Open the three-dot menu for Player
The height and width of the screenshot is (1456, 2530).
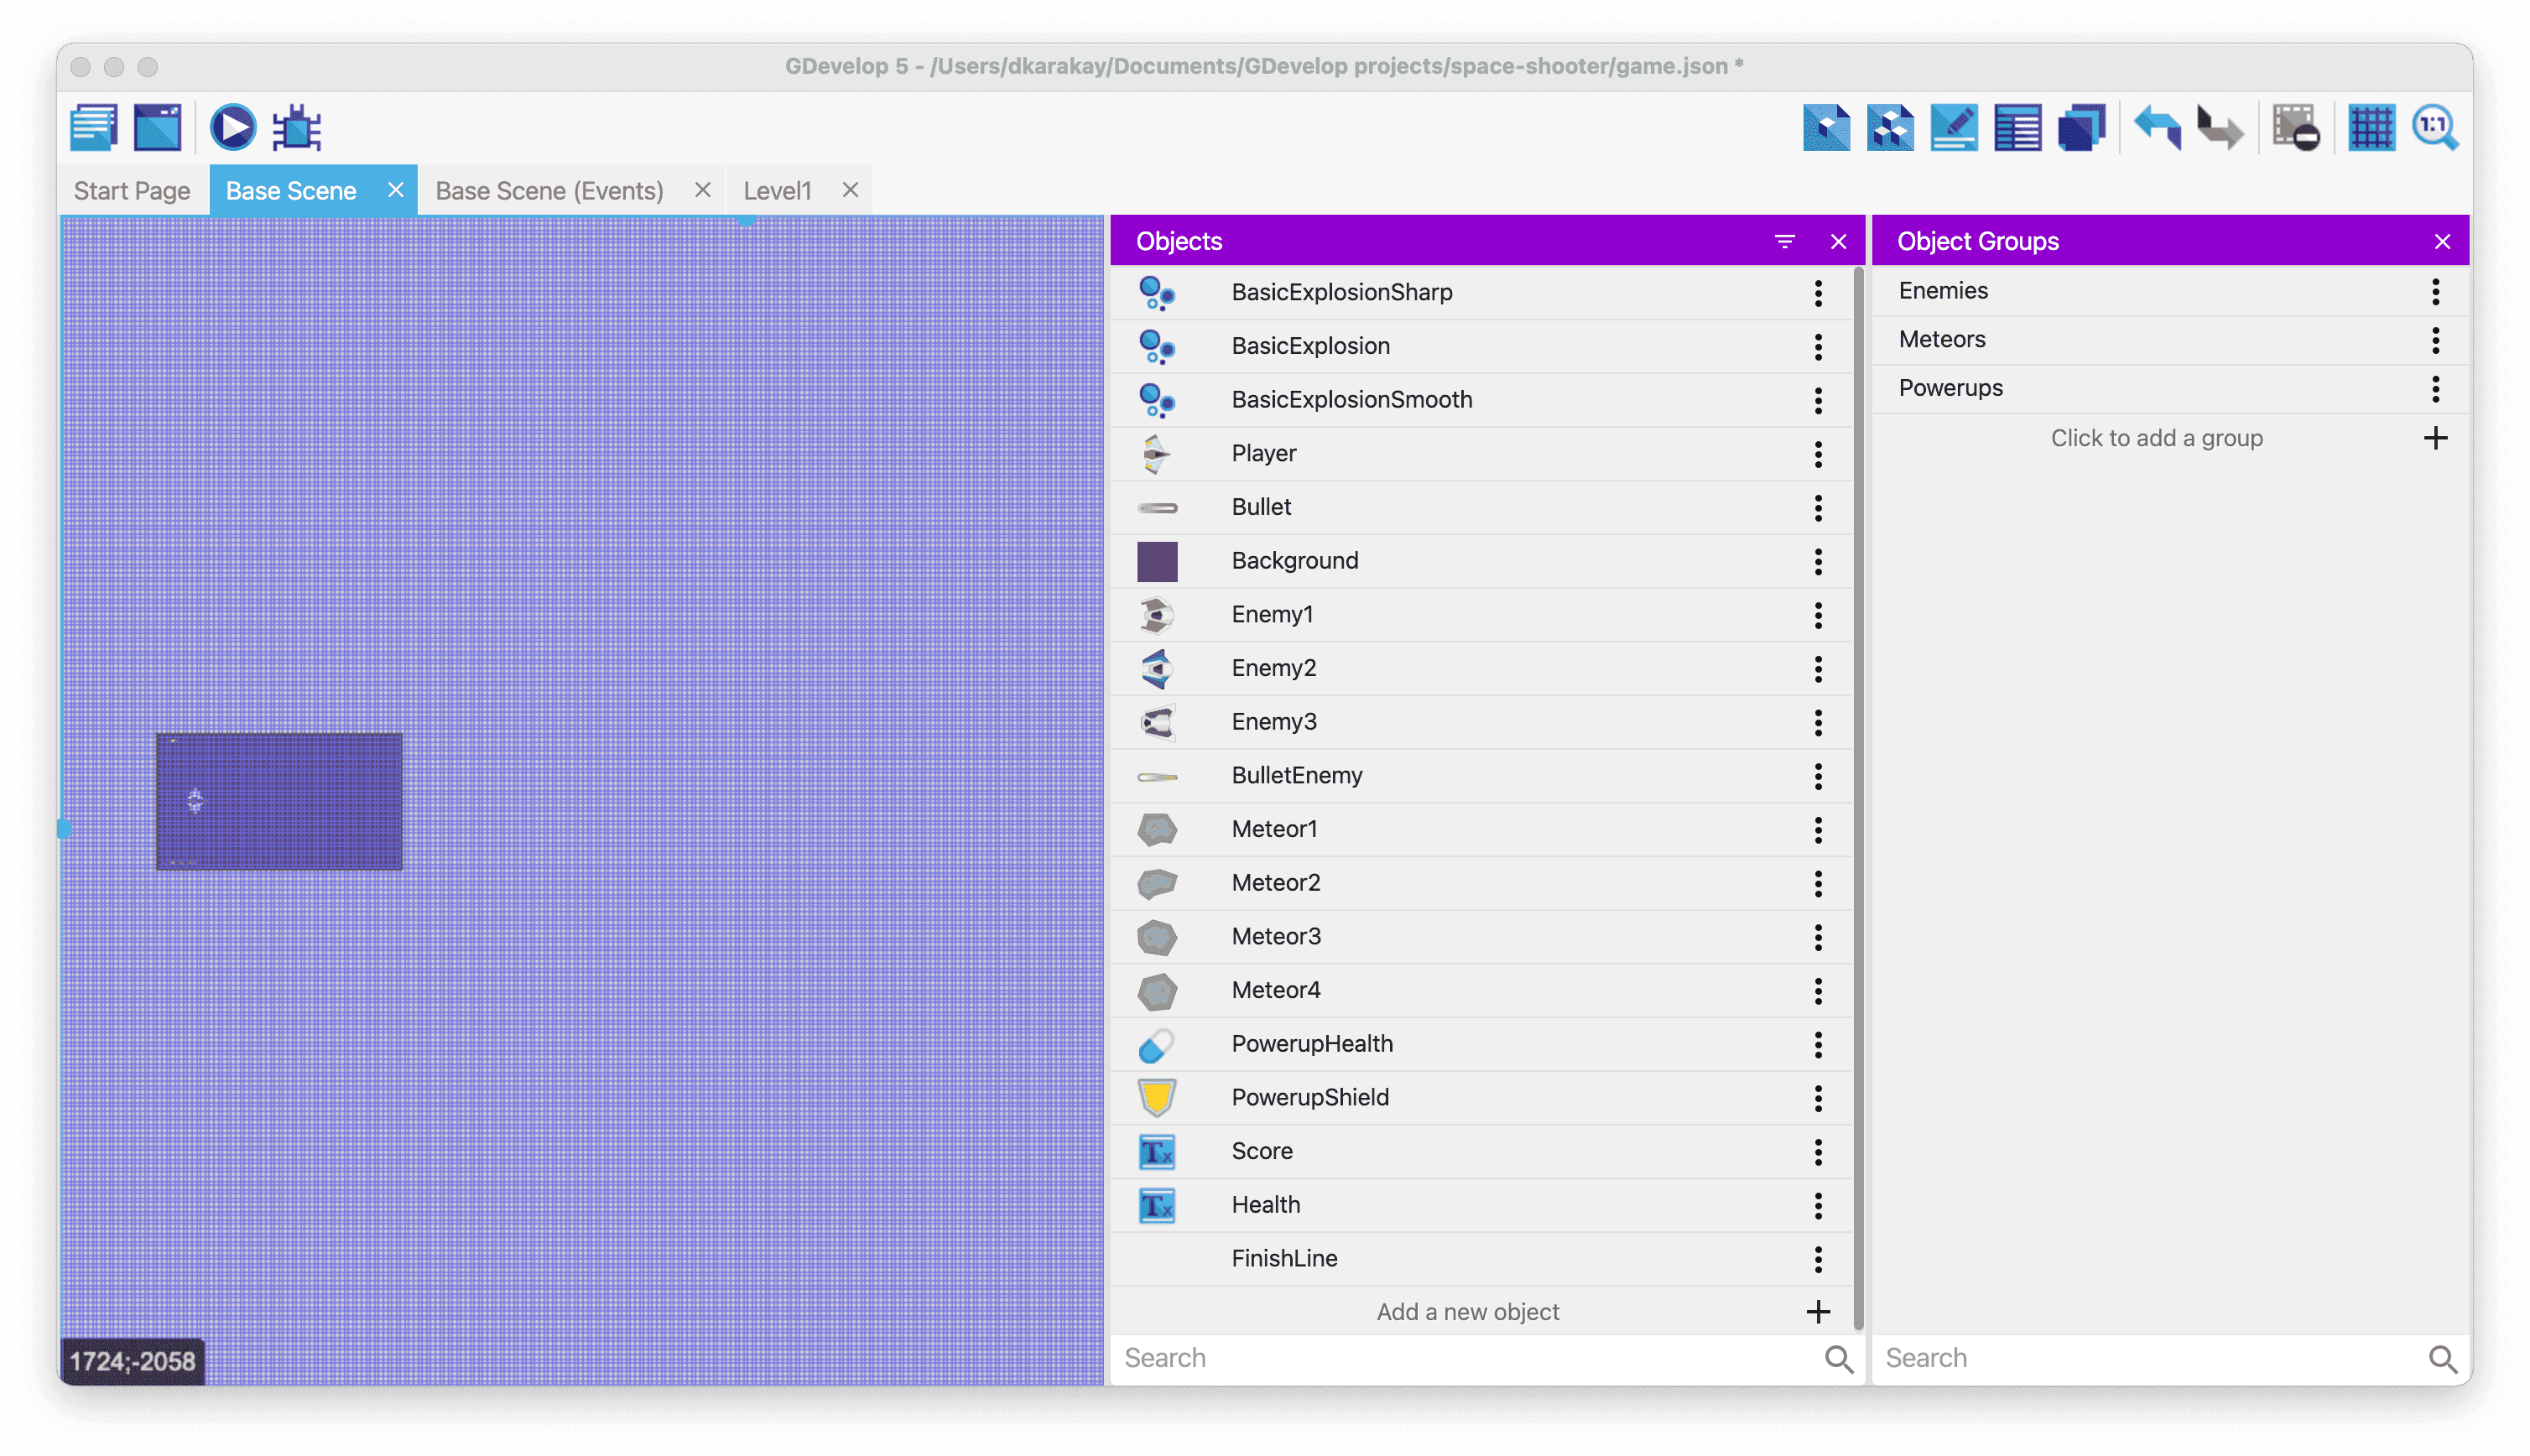pyautogui.click(x=1818, y=454)
